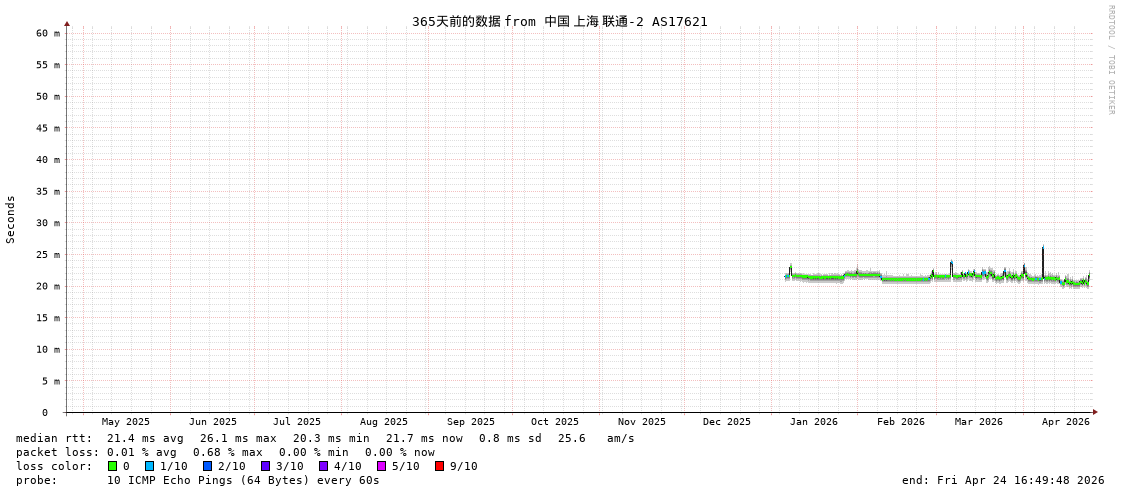The width and height of the screenshot is (1121, 494).
Task: Click the RRDTOOL / TOBI OETIKER watermark
Action: [x=1110, y=60]
